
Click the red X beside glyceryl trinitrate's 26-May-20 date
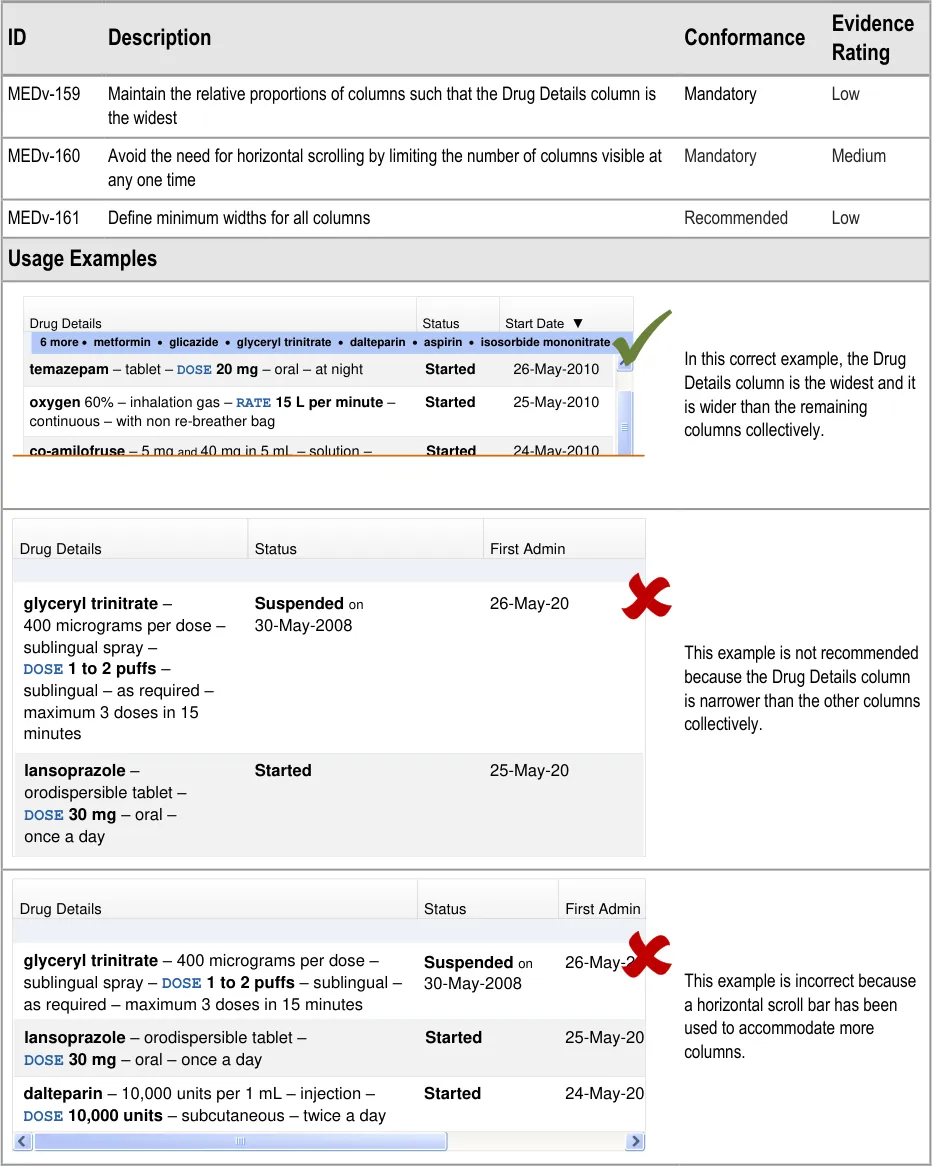[646, 596]
